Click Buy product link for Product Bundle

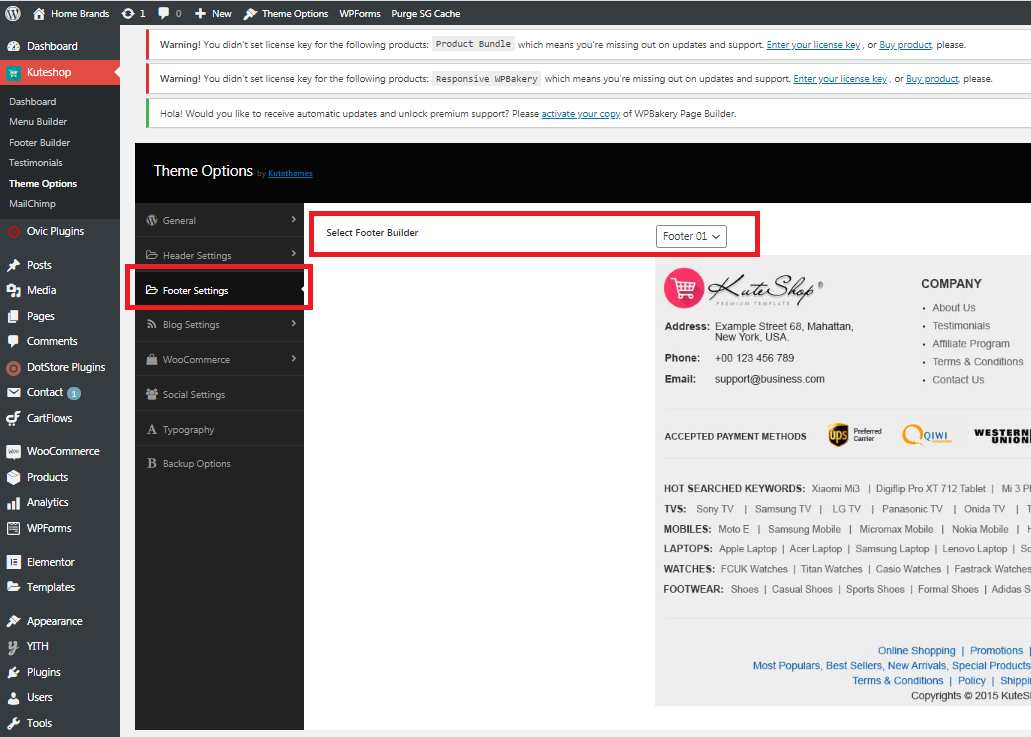[x=905, y=45]
